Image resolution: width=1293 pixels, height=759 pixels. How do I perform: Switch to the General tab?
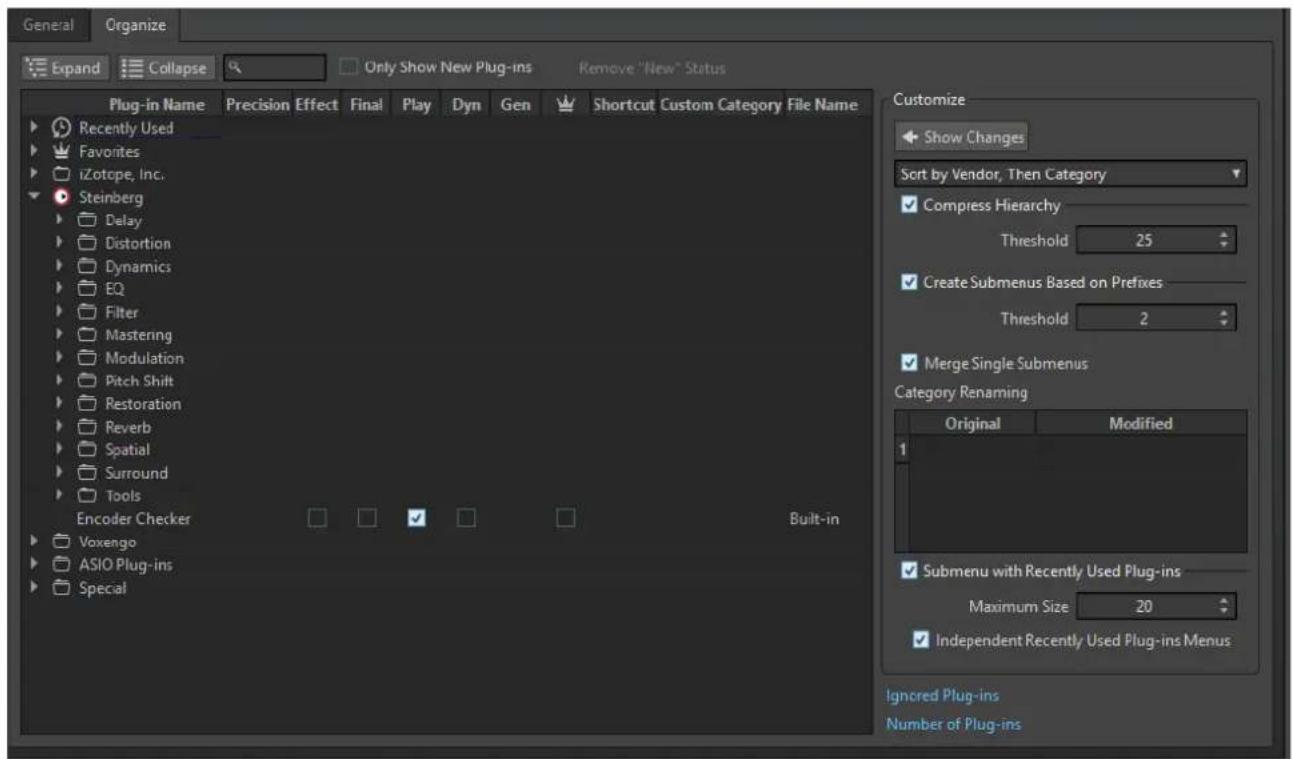(x=48, y=22)
